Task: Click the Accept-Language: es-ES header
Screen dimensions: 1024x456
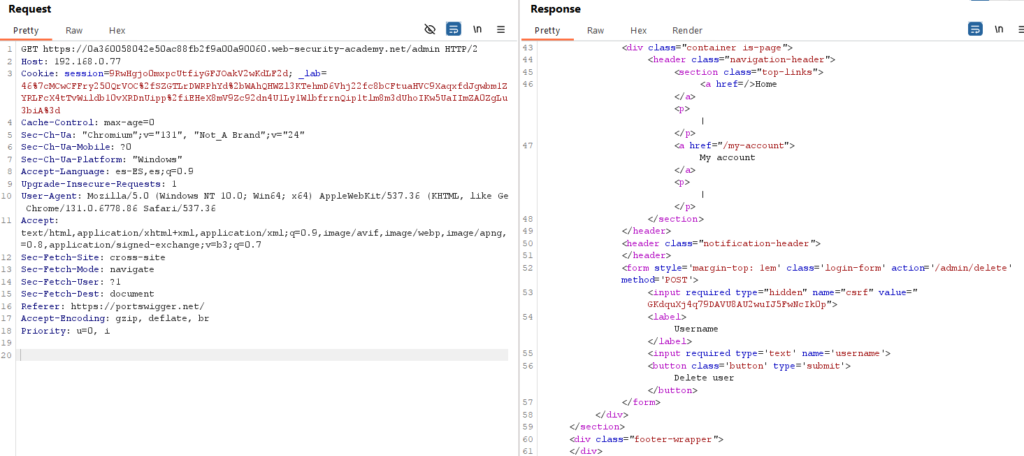Action: [106, 171]
